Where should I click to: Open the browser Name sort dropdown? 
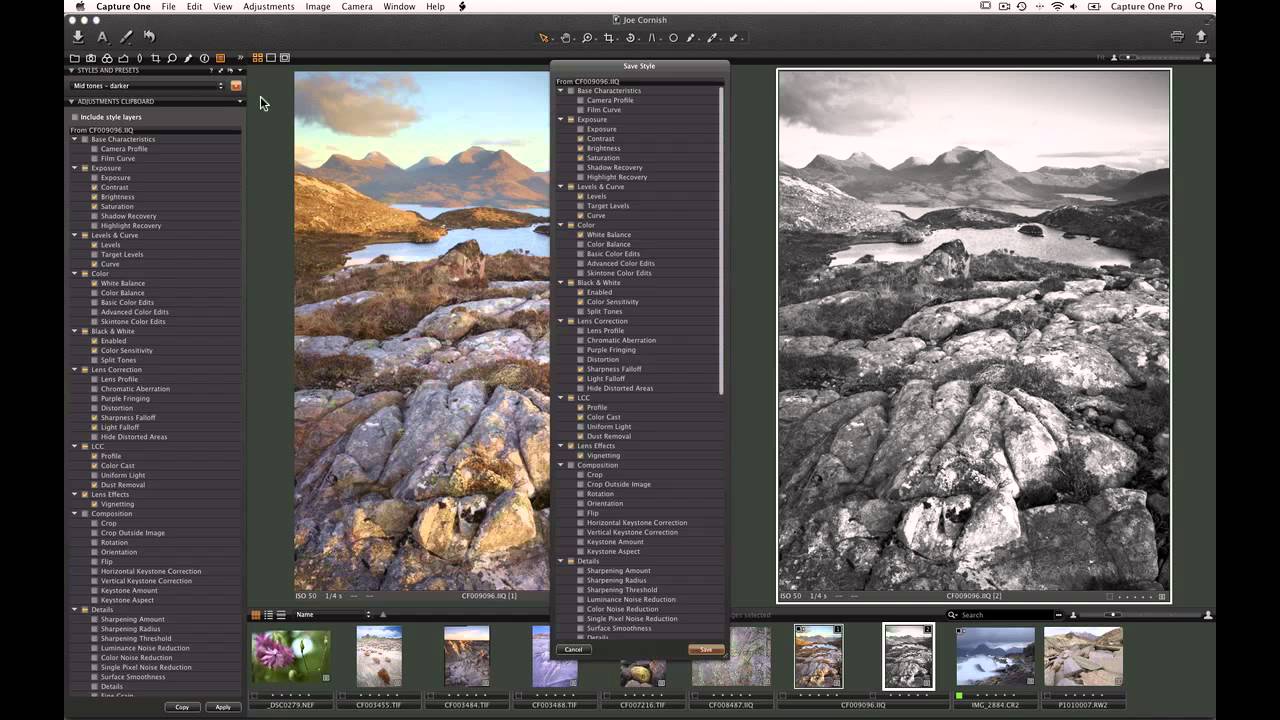tap(333, 614)
